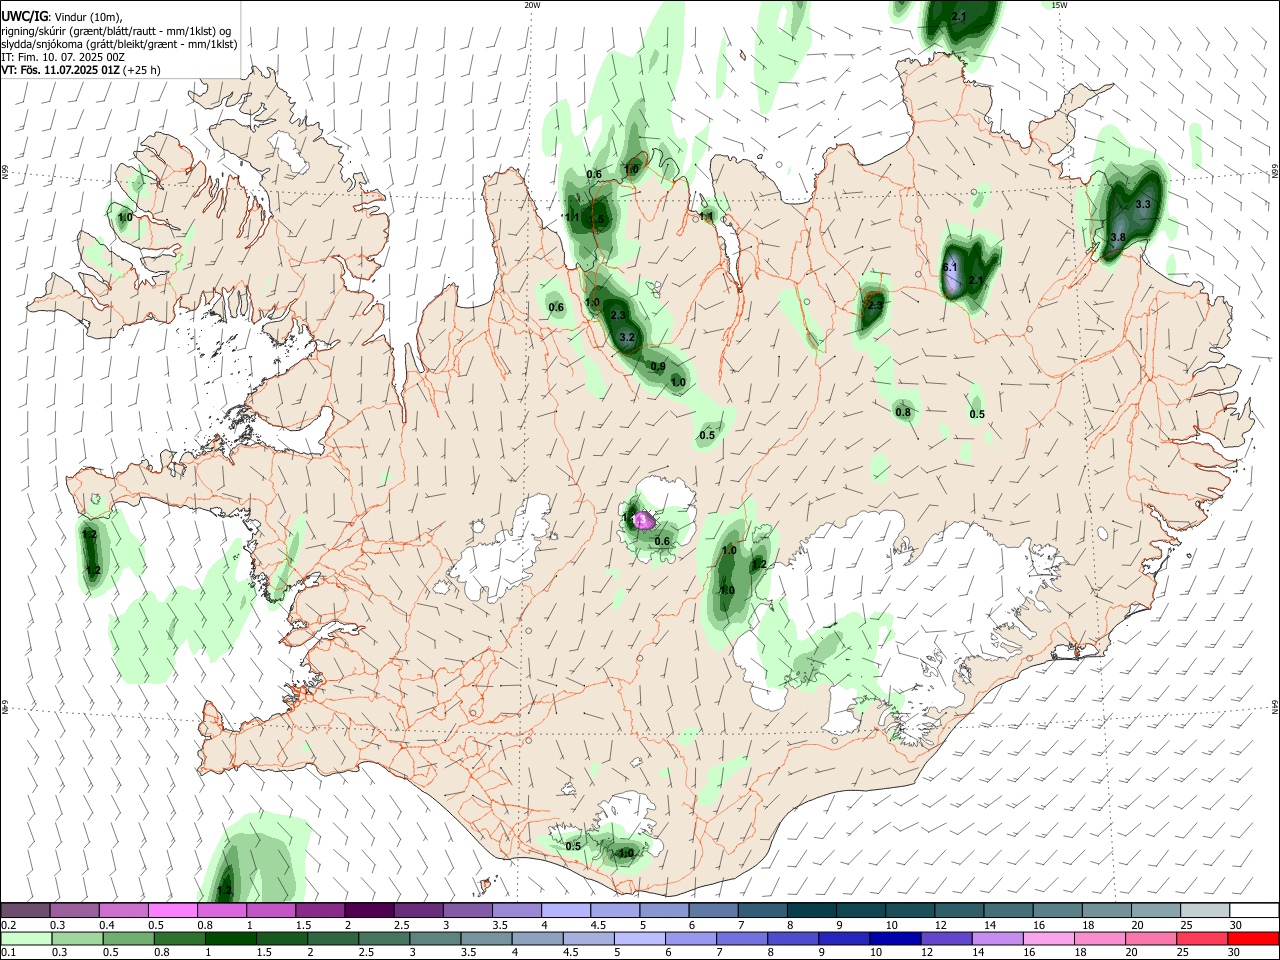Select the 'IT: Fim. 10. 07. 2025 00Z' line
1280x960 pixels.
(x=63, y=57)
